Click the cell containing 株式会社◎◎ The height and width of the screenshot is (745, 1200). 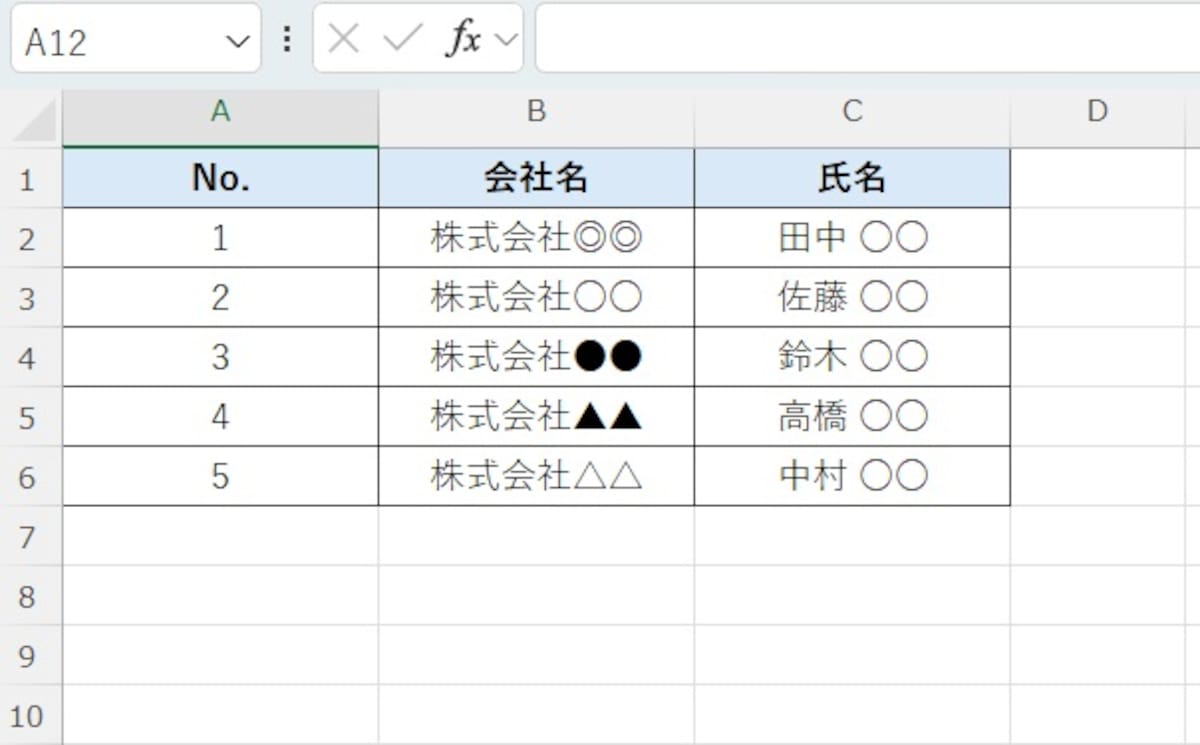tap(536, 238)
